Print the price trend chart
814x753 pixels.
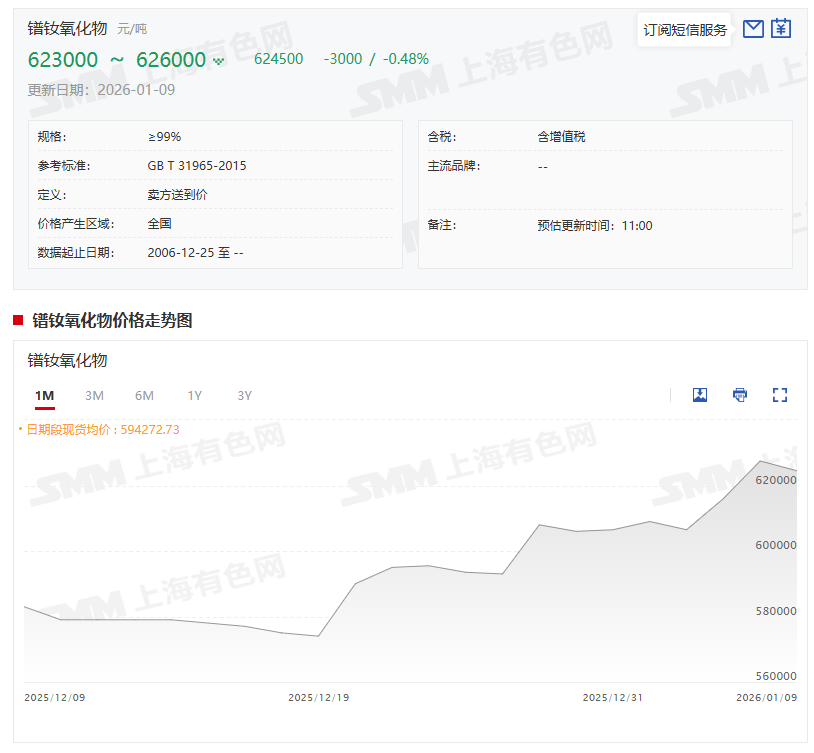pyautogui.click(x=740, y=395)
